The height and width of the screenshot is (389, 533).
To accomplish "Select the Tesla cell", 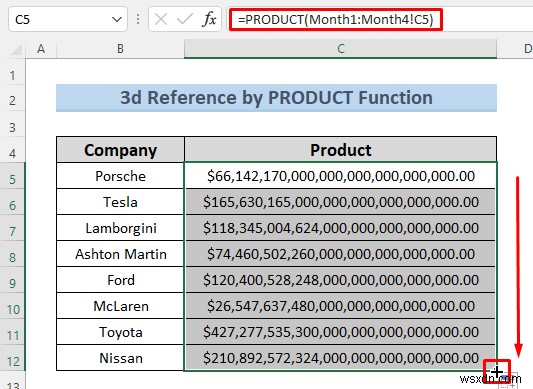I will pos(120,202).
